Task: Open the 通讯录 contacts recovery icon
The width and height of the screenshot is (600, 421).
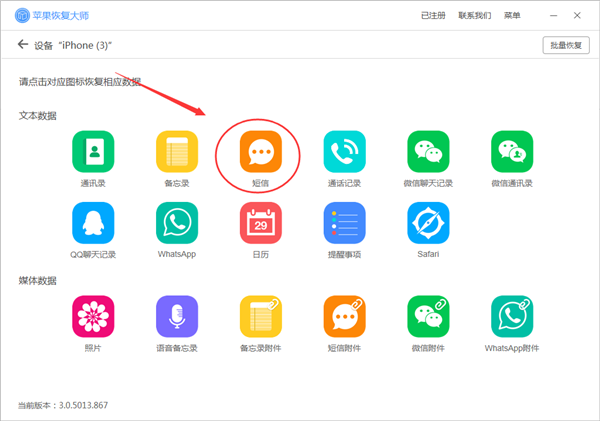Action: 93,152
